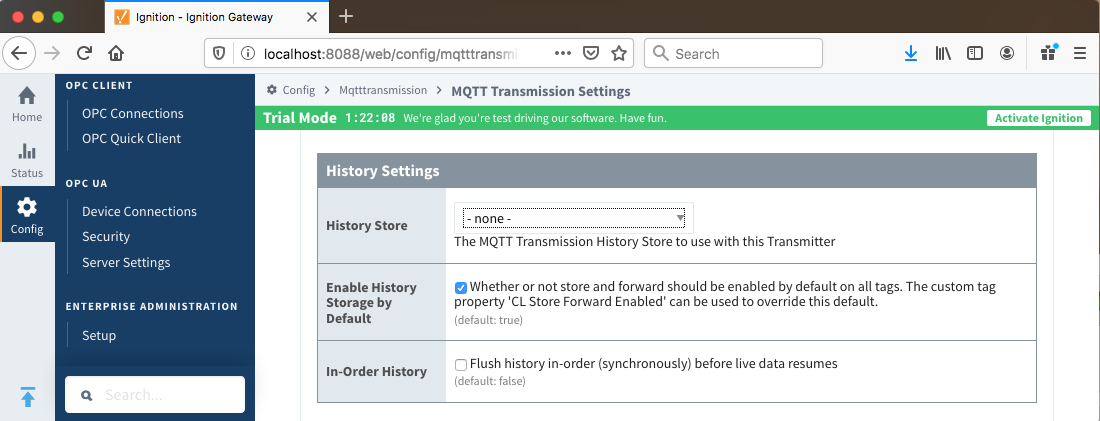Viewport: 1100px width, 421px height.
Task: Click the collapse menu arrow icon at bottom-left
Action: point(27,396)
